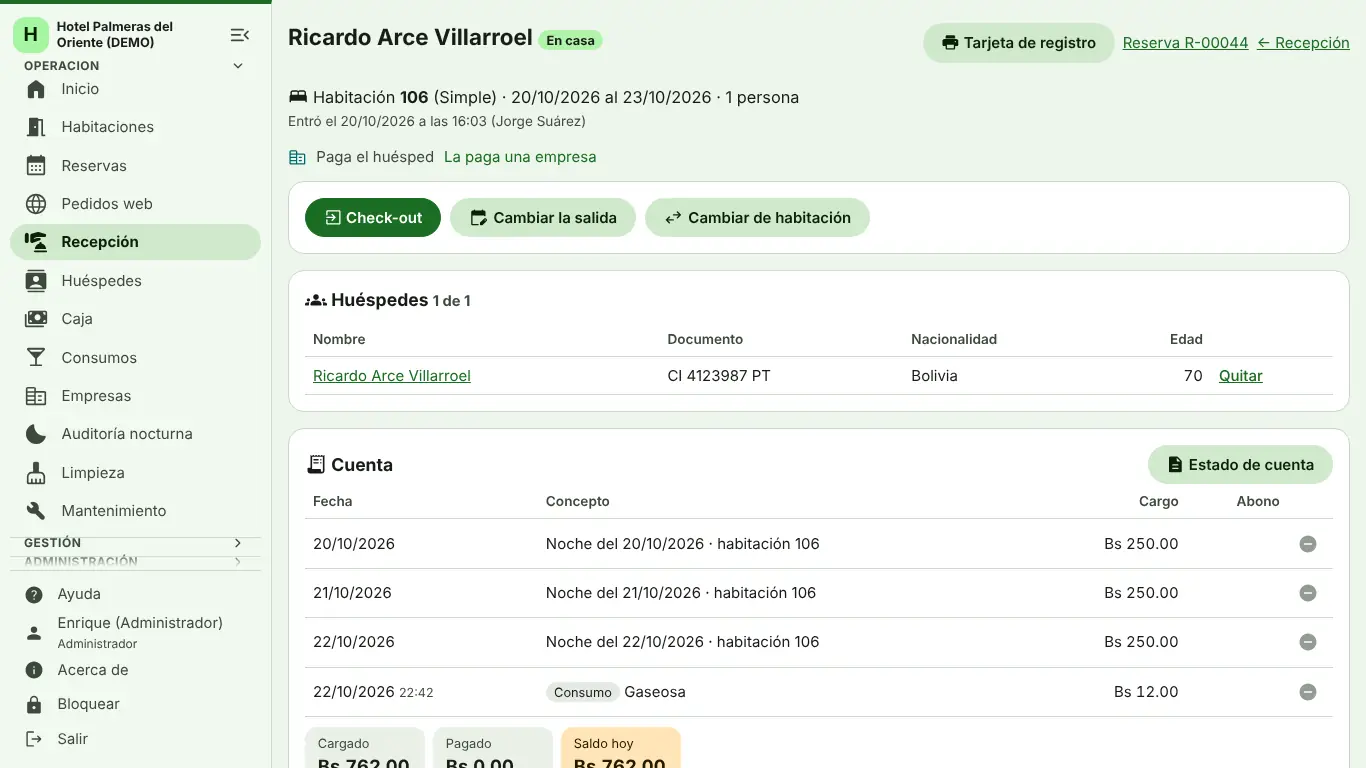Click Cambiar la salida button
Screen dimensions: 1366x768
[543, 218]
